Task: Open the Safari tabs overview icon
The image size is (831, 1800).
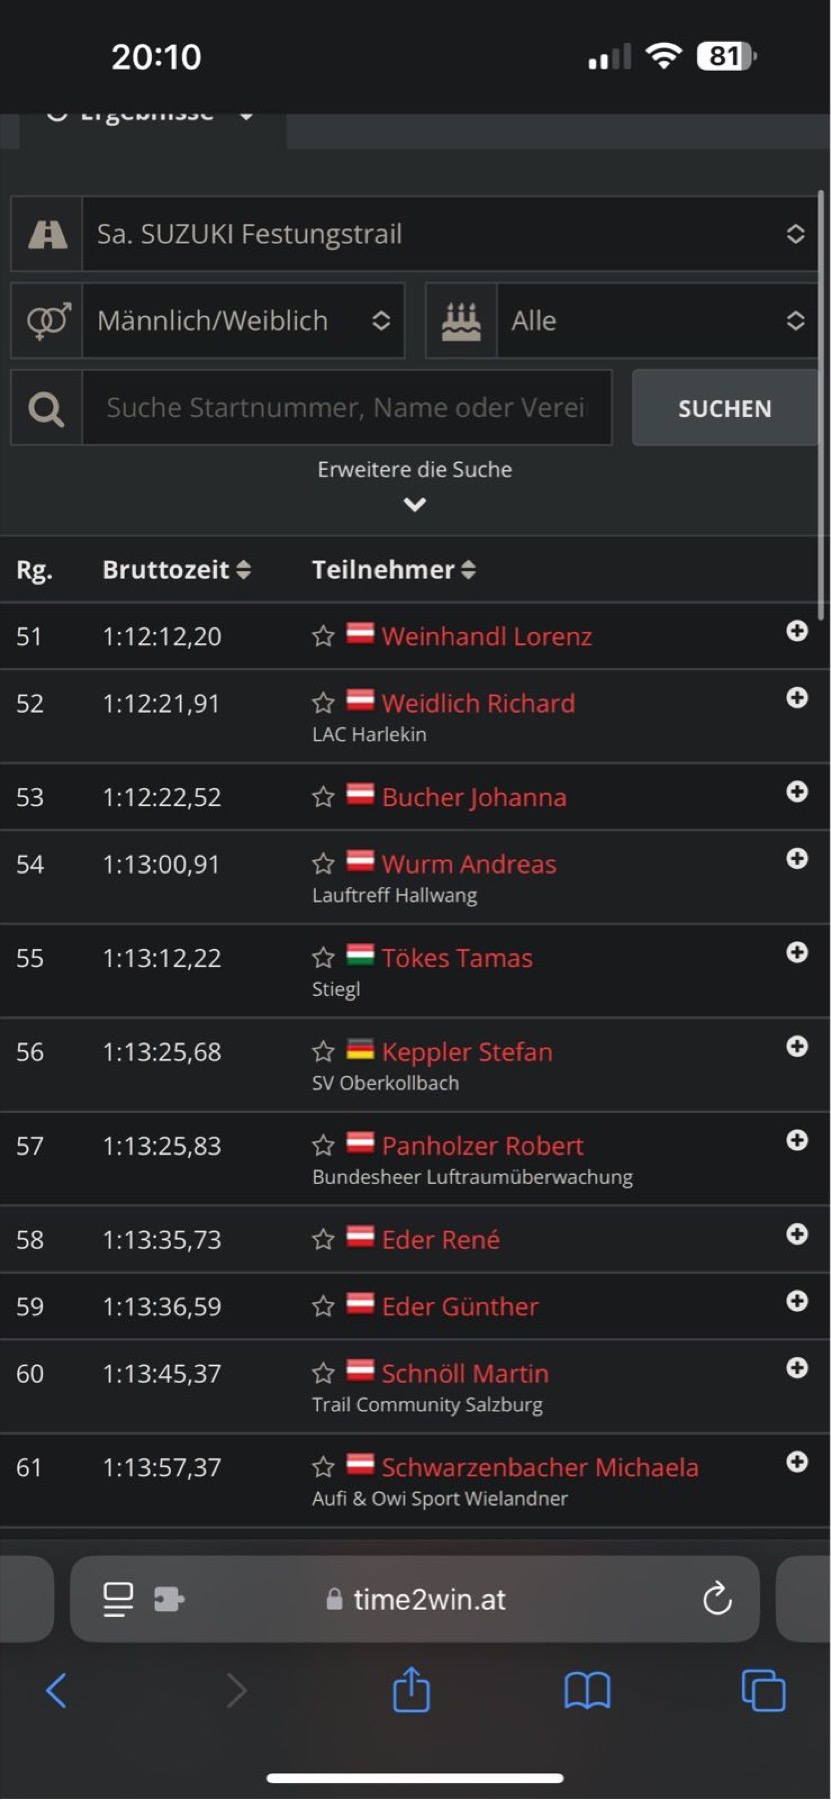Action: click(x=763, y=1691)
